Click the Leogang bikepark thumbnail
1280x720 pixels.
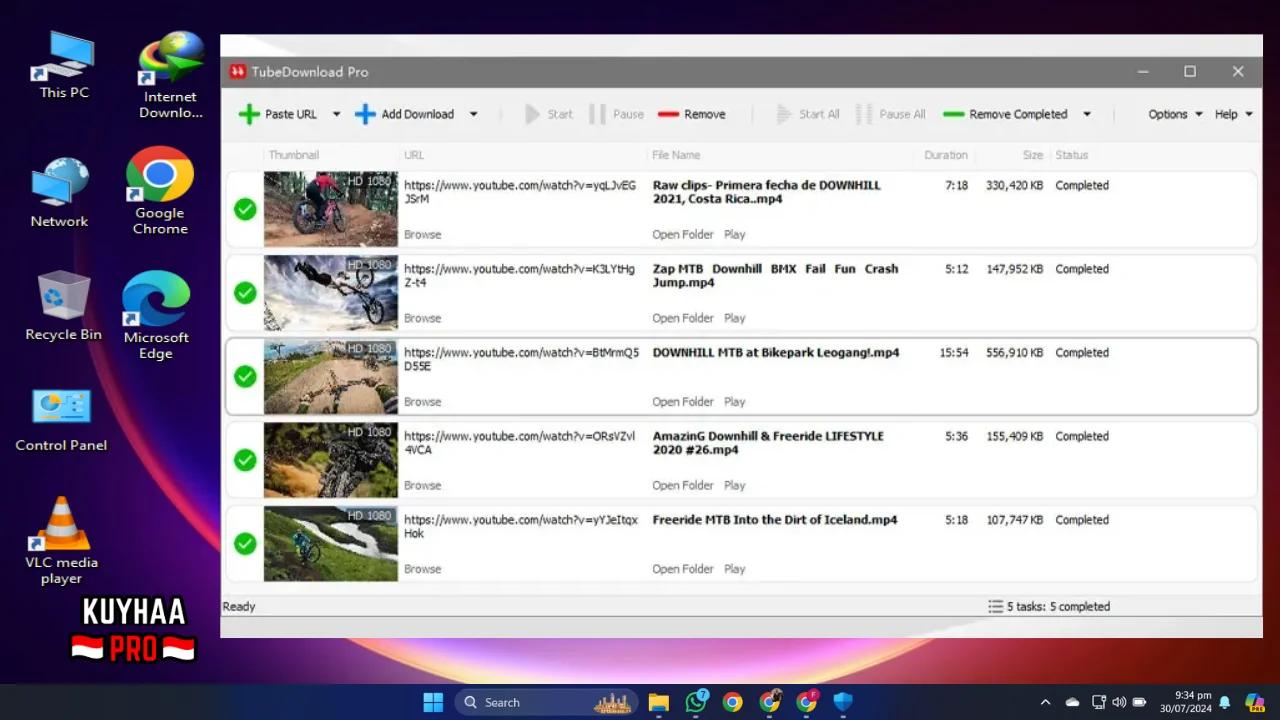(x=331, y=376)
